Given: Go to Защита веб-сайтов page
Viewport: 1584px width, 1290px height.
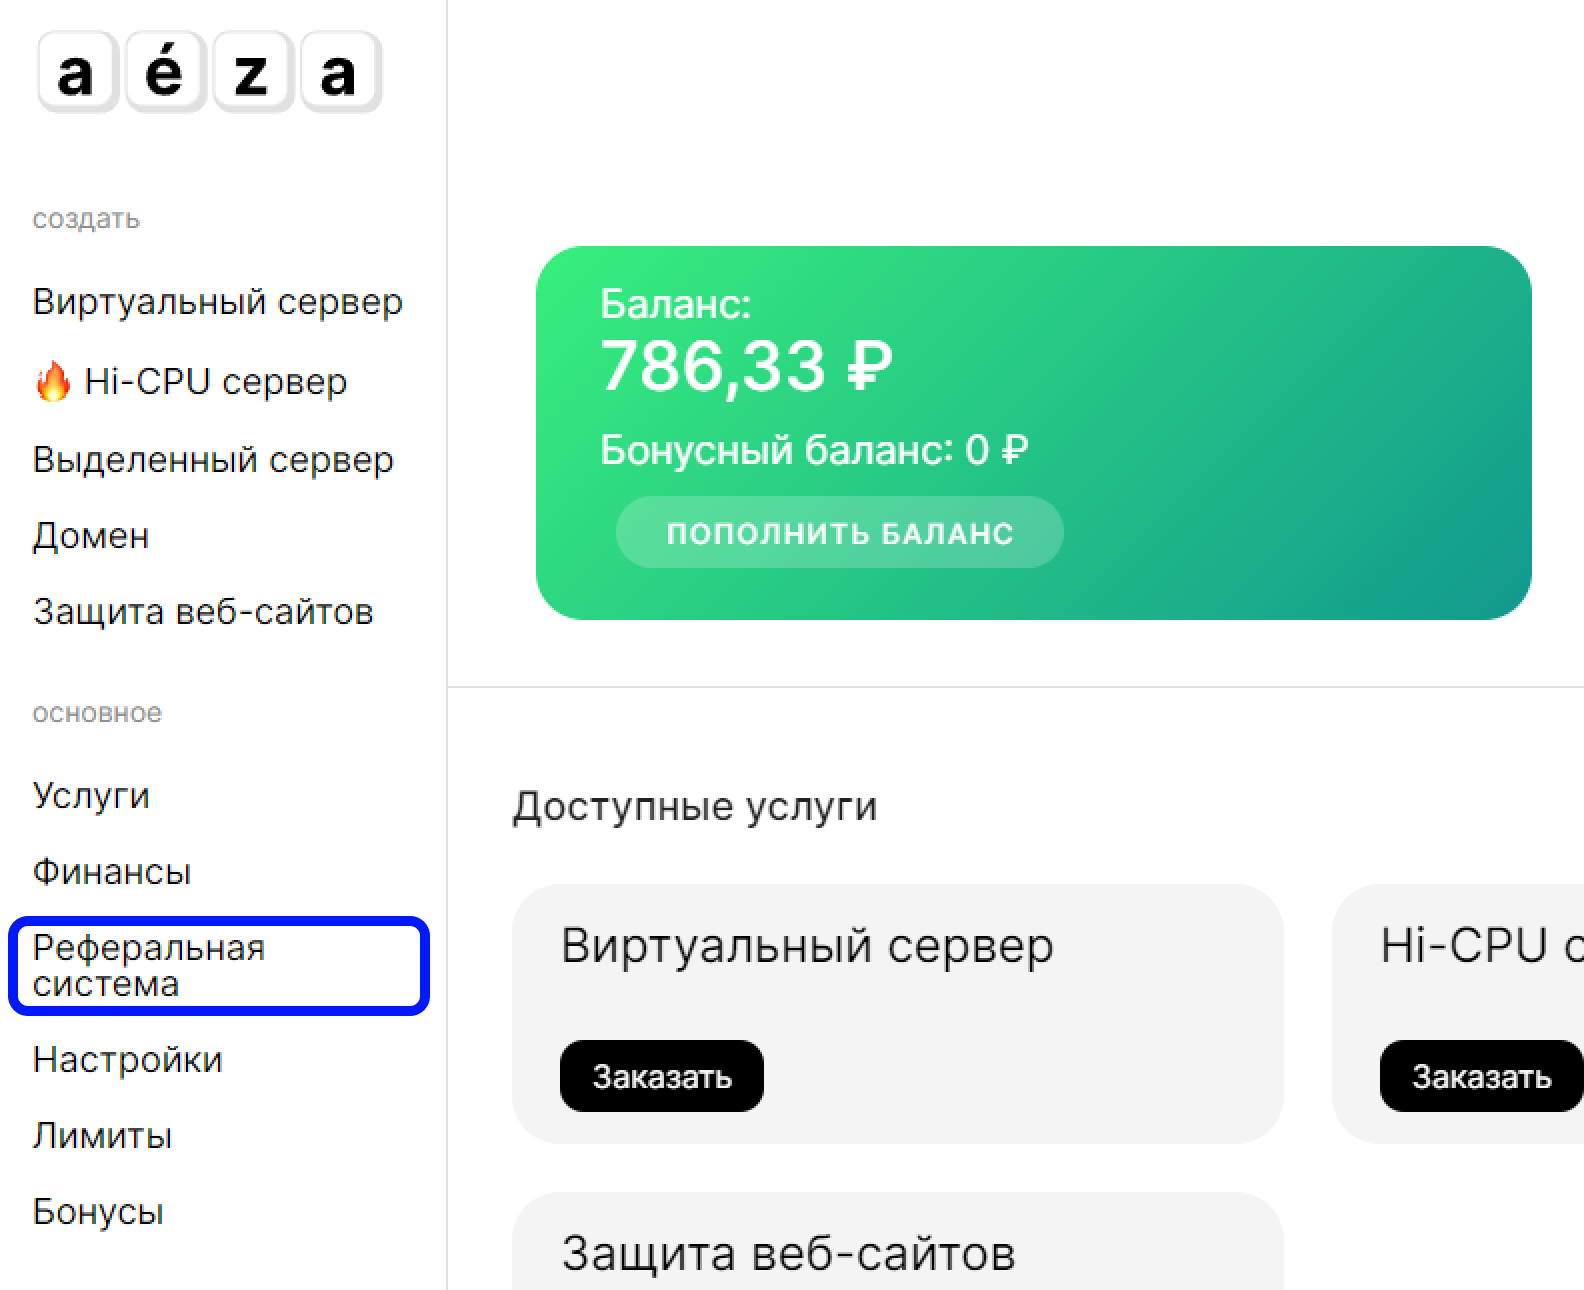Looking at the screenshot, I should point(203,611).
